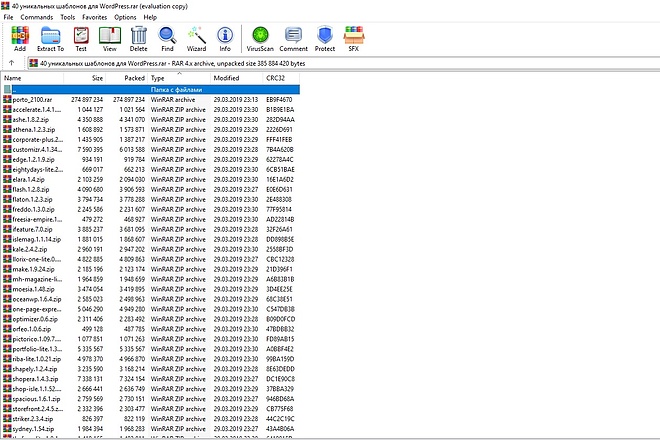Sort by the CRC32 column header
Screen dimensions: 660x440
(281, 78)
